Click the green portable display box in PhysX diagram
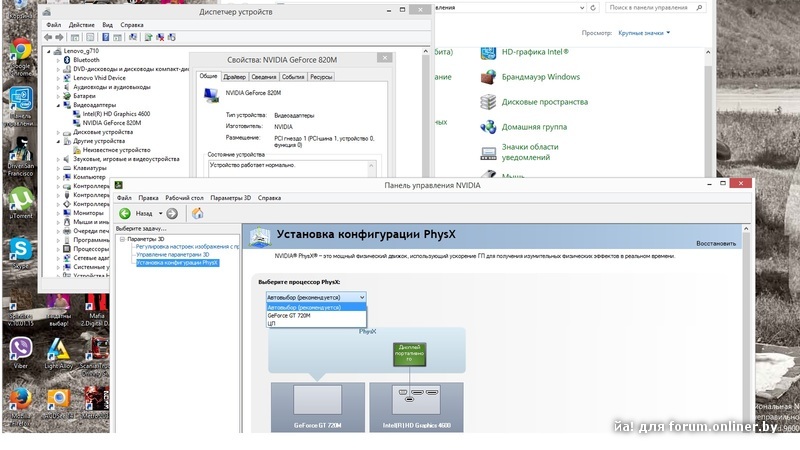The width and height of the screenshot is (800, 450). (x=409, y=354)
